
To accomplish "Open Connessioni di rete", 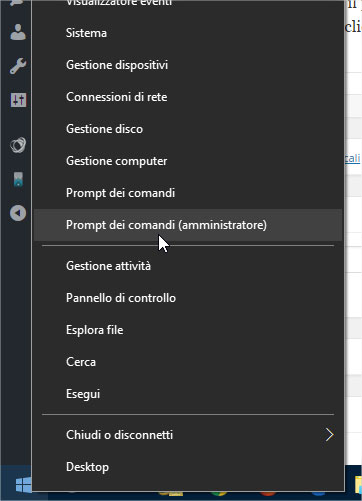I will click(x=188, y=97).
